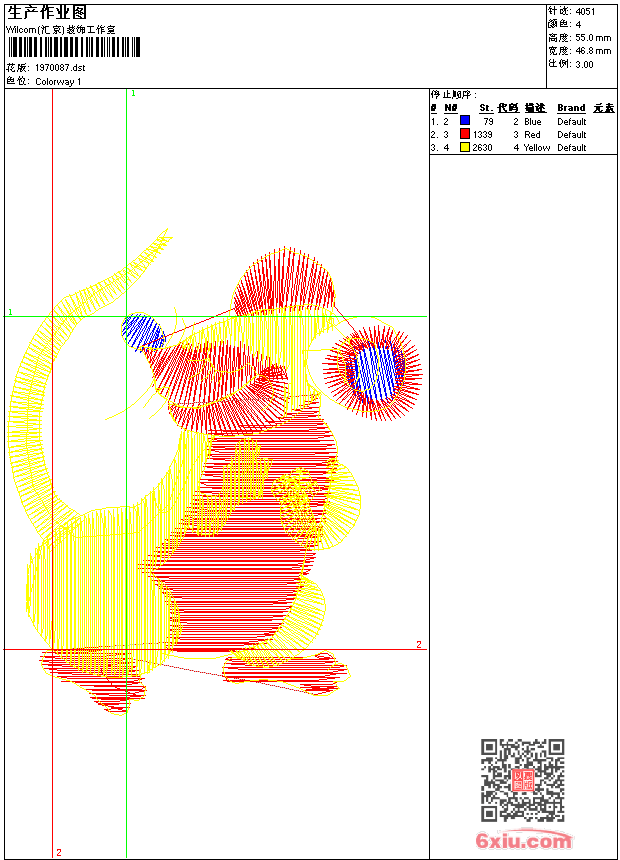Click the file name 1970087.dst
This screenshot has height=860, width=620.
tap(60, 68)
